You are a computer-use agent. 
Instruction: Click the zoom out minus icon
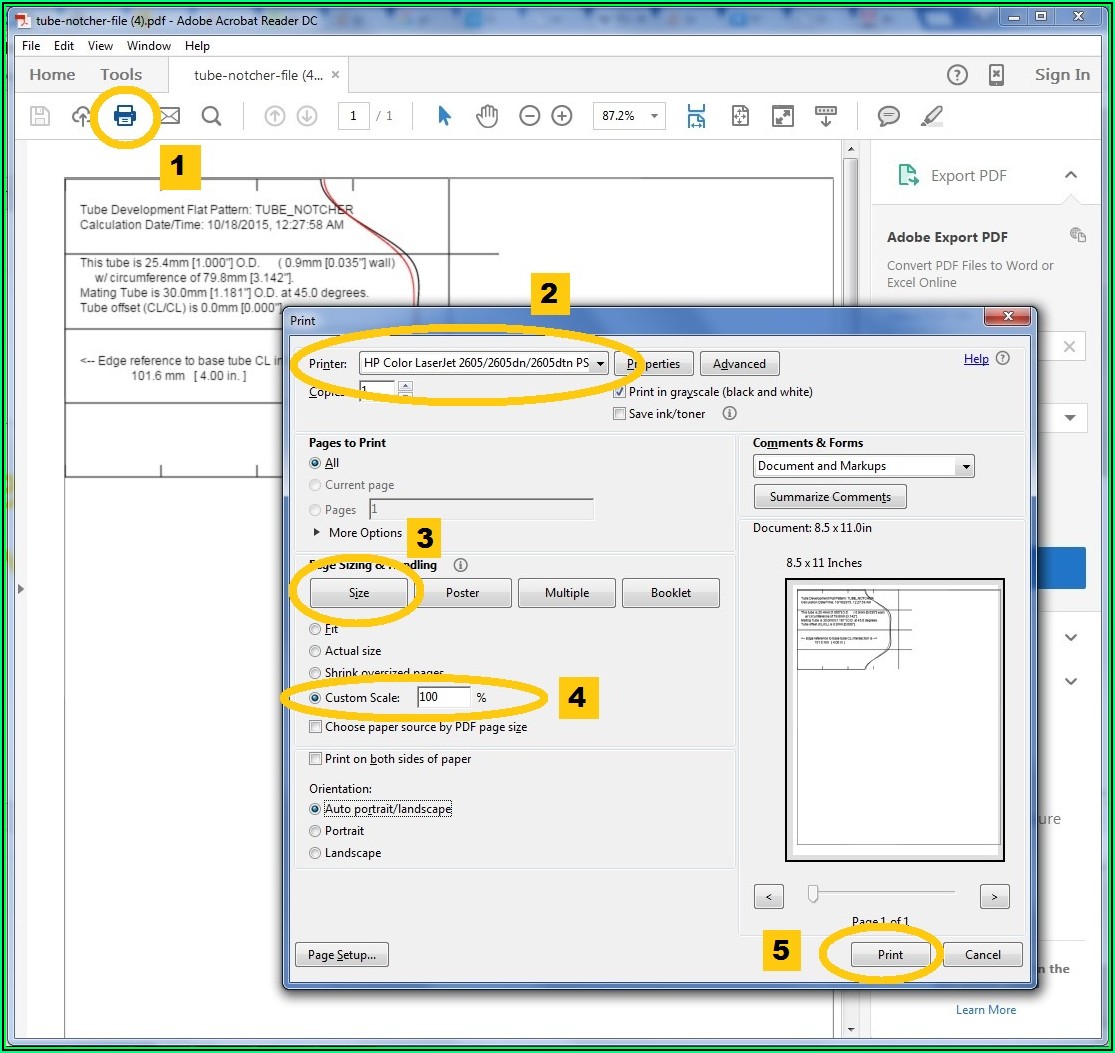[530, 116]
